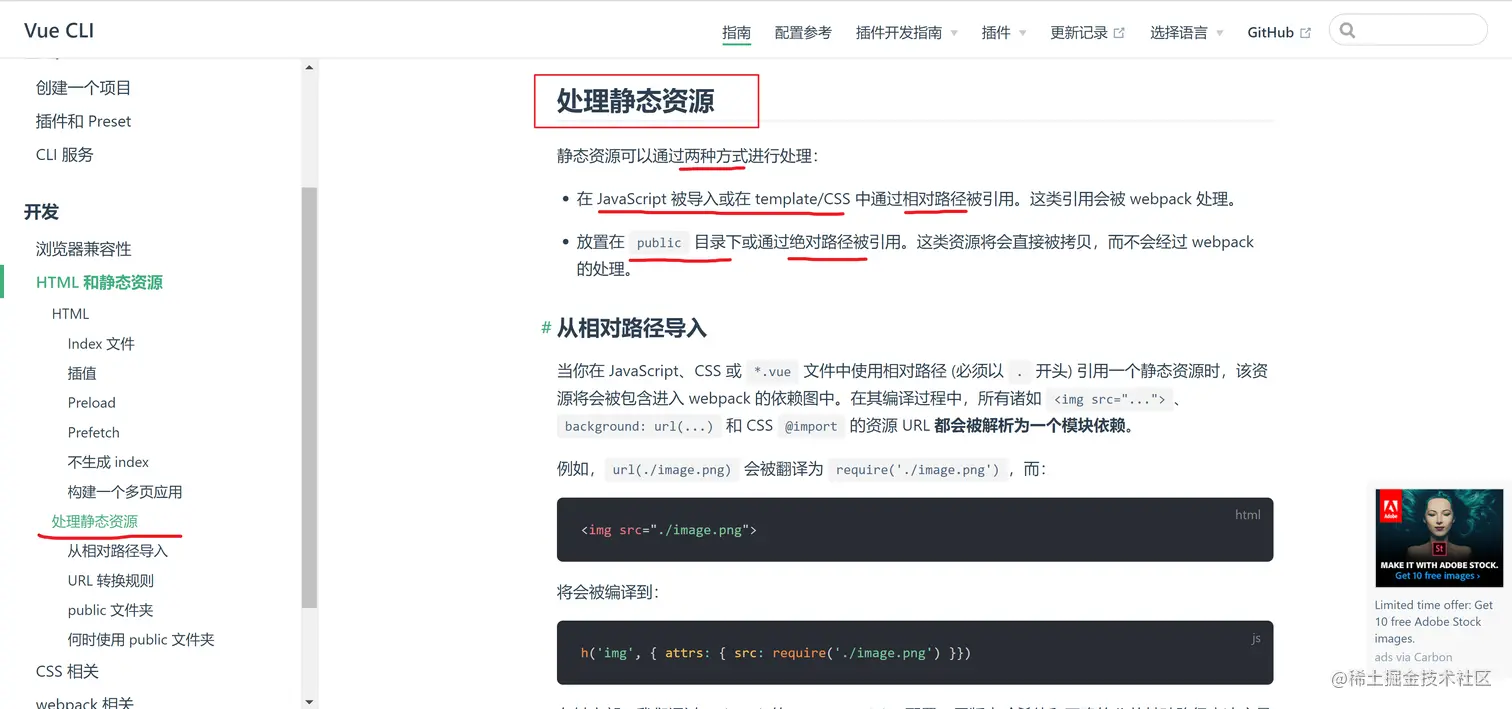
Task: Open CSS 相关 in the sidebar
Action: click(67, 671)
